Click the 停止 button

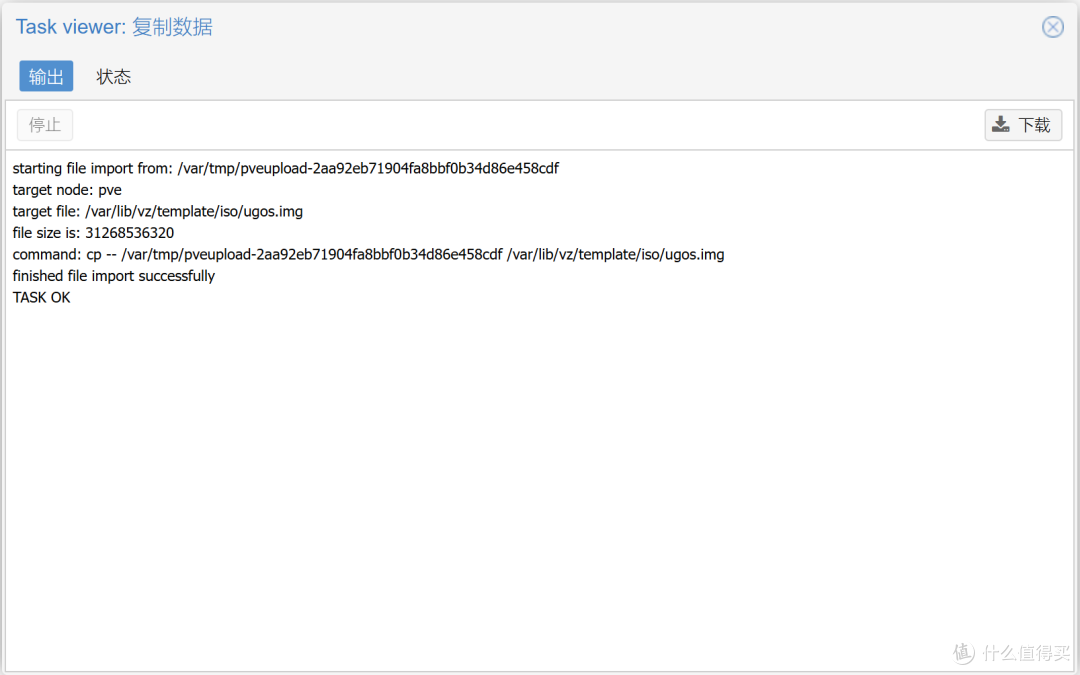click(45, 125)
